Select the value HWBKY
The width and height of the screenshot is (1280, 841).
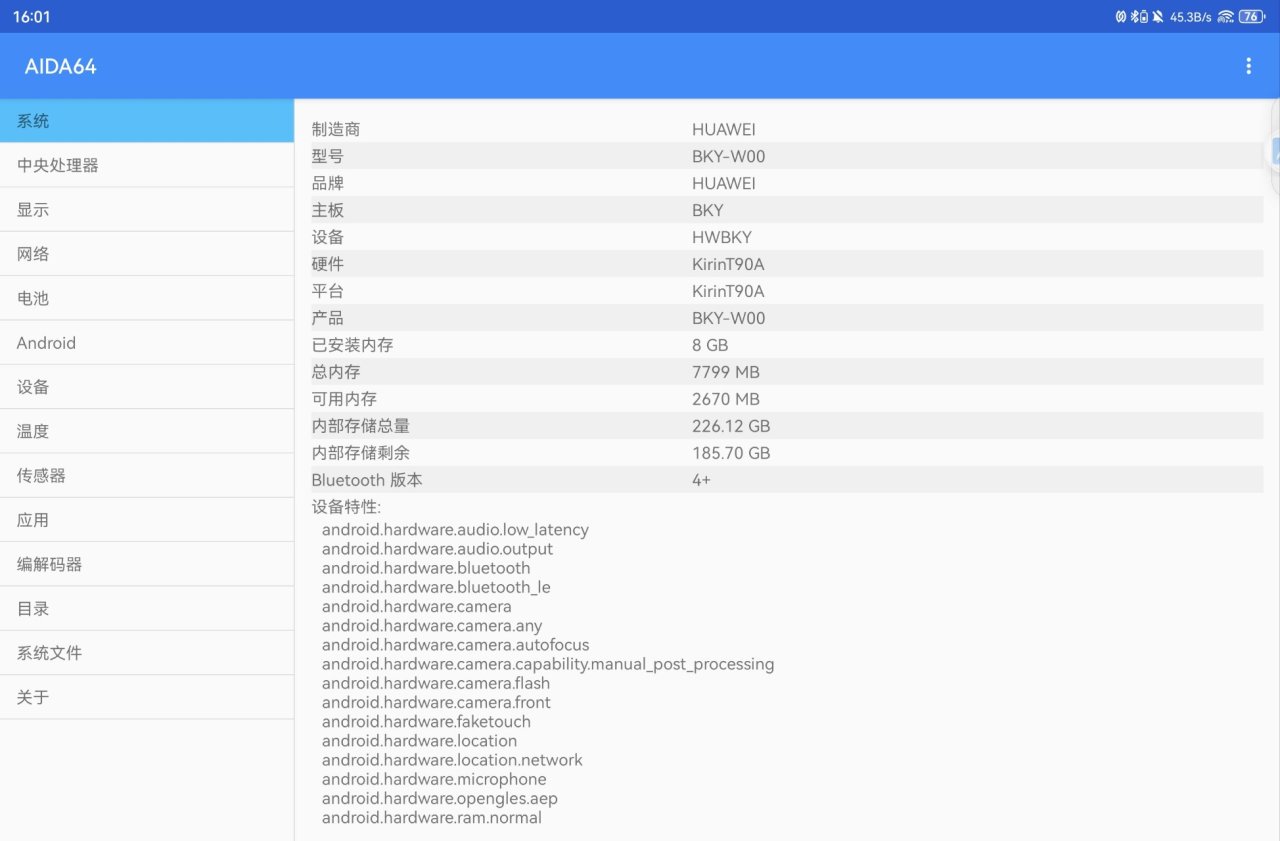(x=722, y=237)
